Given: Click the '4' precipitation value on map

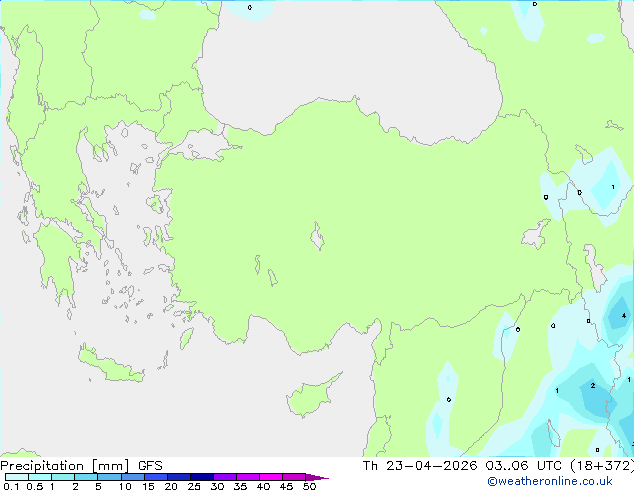Looking at the screenshot, I should [x=624, y=315].
